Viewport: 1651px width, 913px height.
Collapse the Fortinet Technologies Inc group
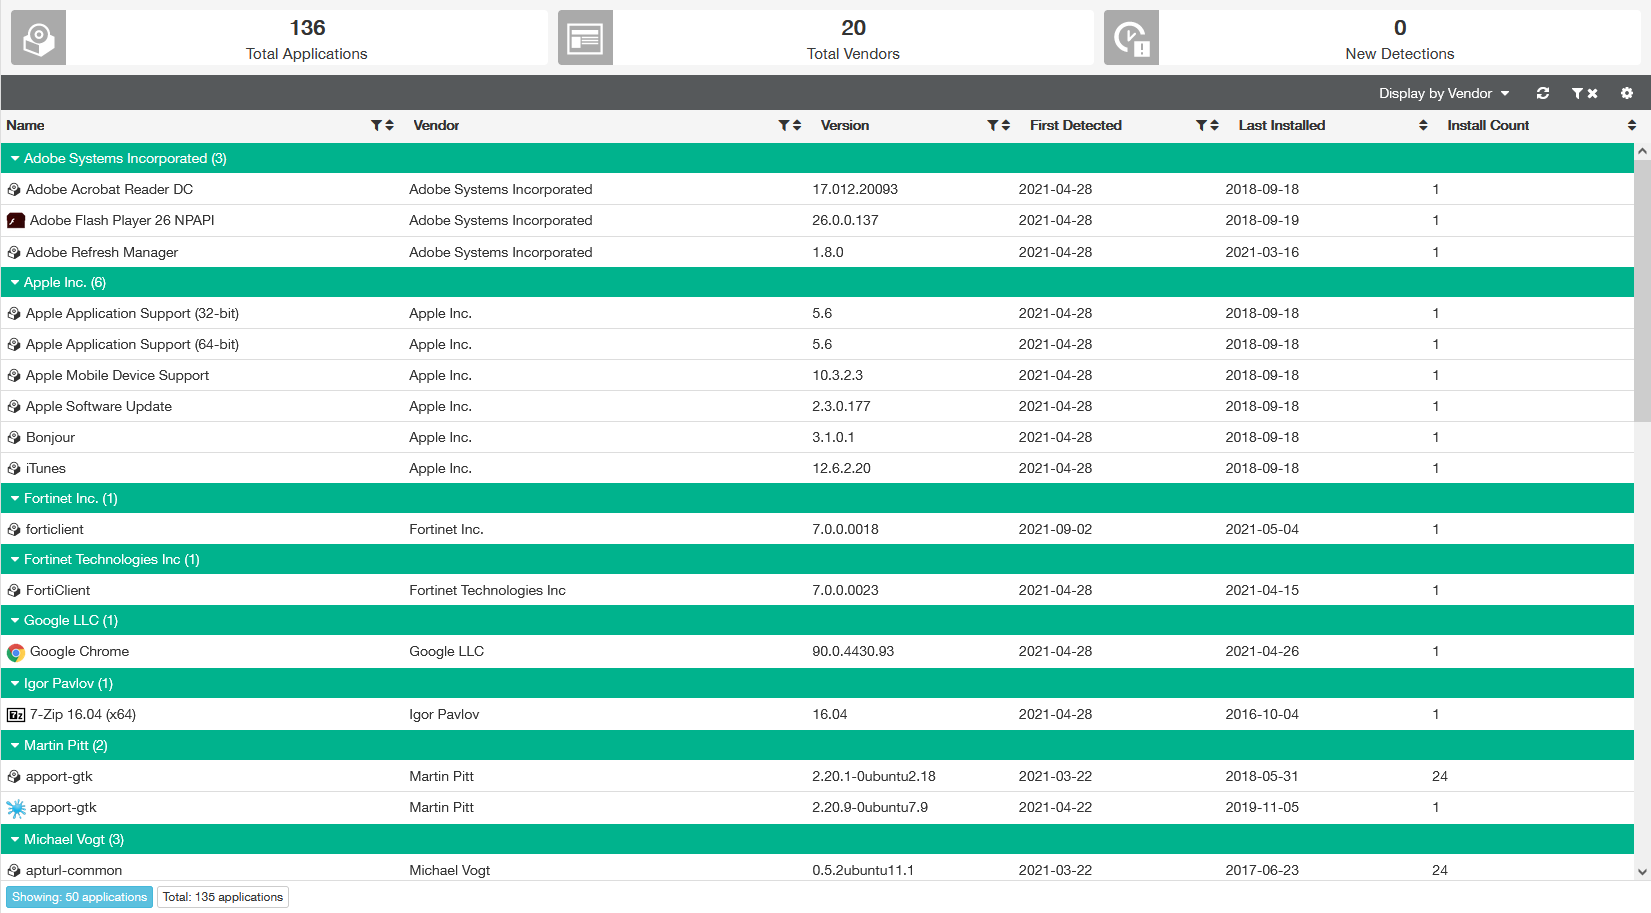[x=15, y=559]
